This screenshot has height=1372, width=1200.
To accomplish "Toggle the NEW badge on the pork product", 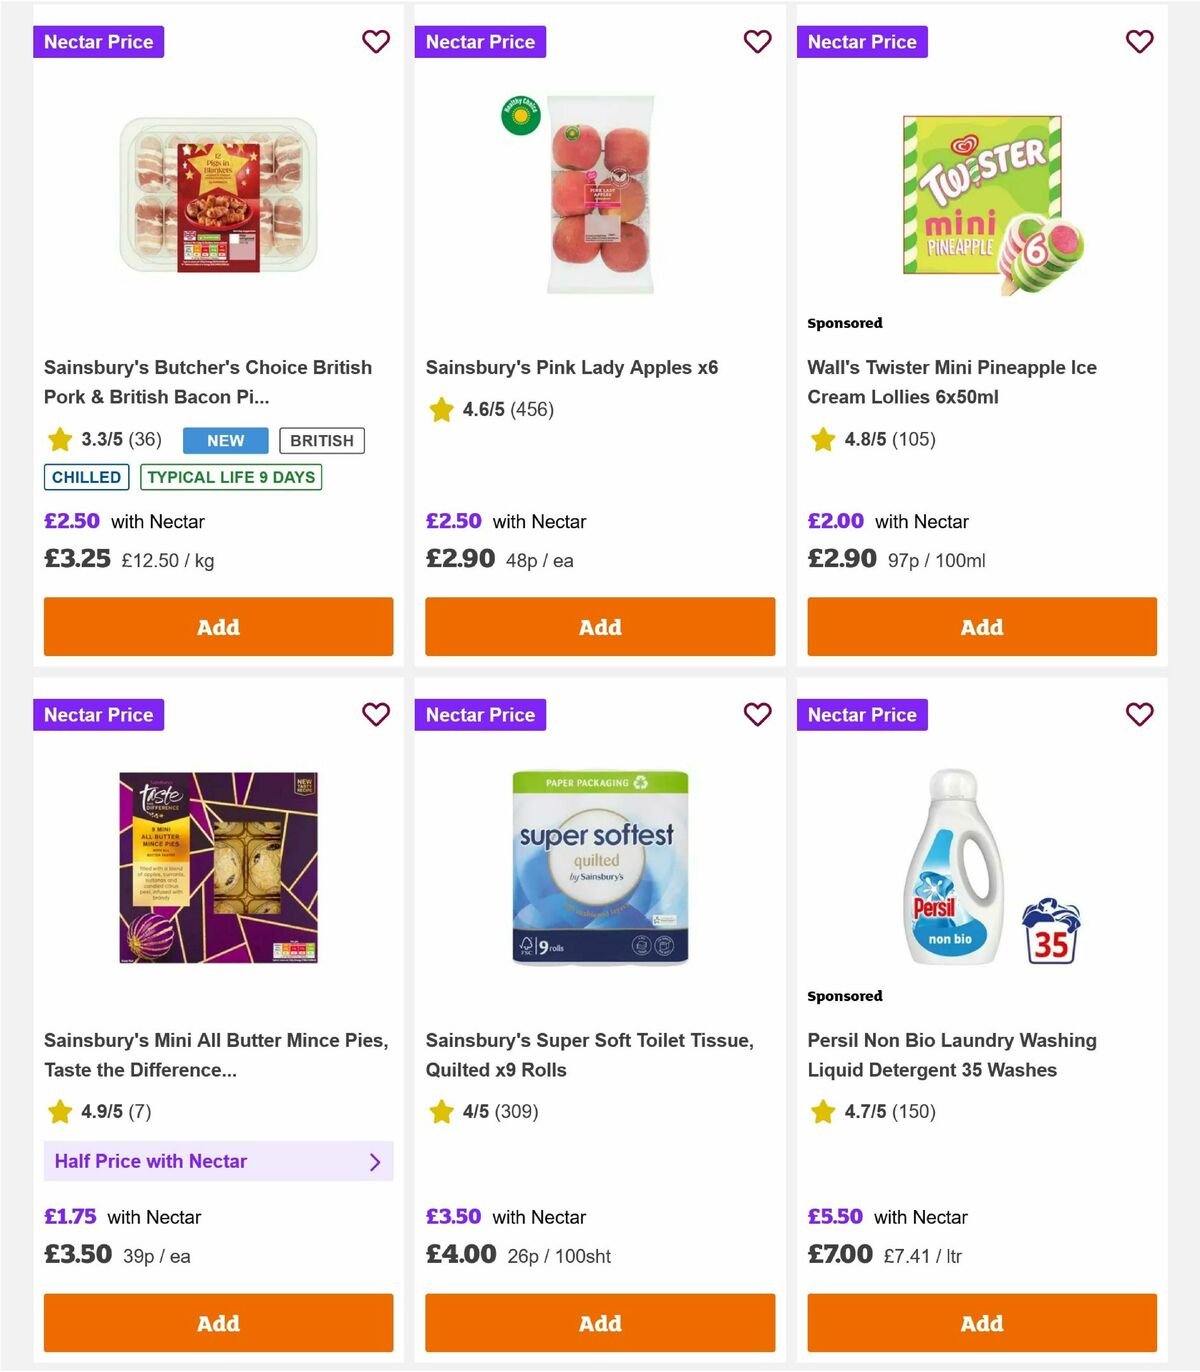I will [x=225, y=440].
